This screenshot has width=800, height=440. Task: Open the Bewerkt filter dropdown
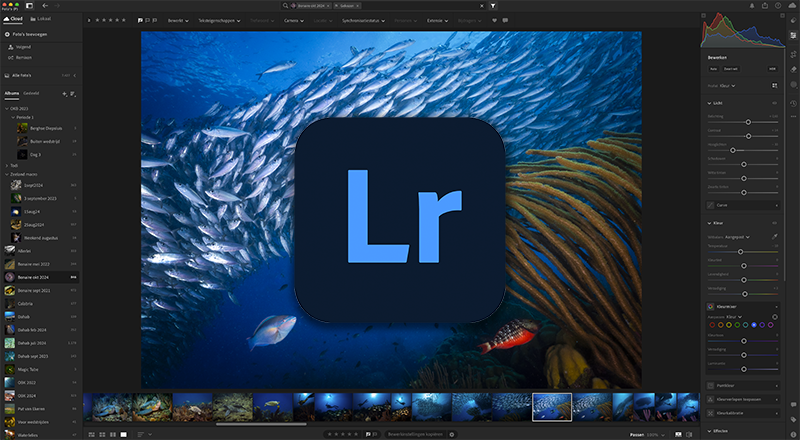[178, 20]
